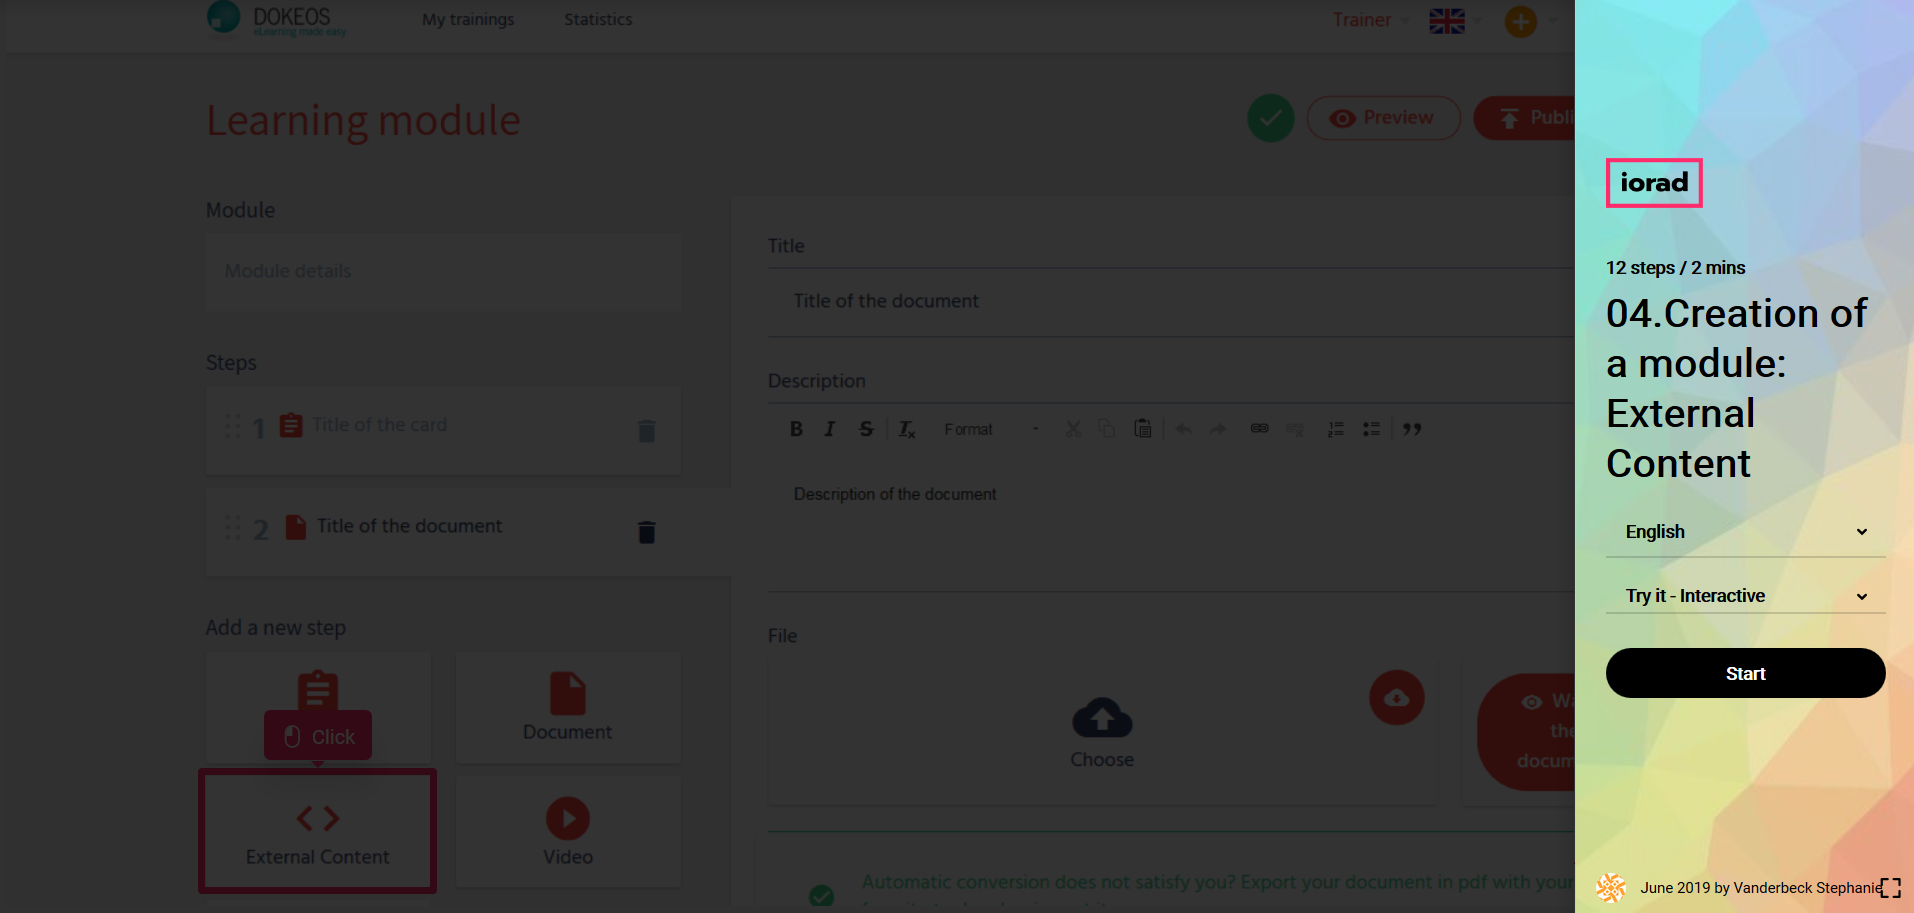1914x913 pixels.
Task: Click the Title of the document field
Action: [1170, 301]
